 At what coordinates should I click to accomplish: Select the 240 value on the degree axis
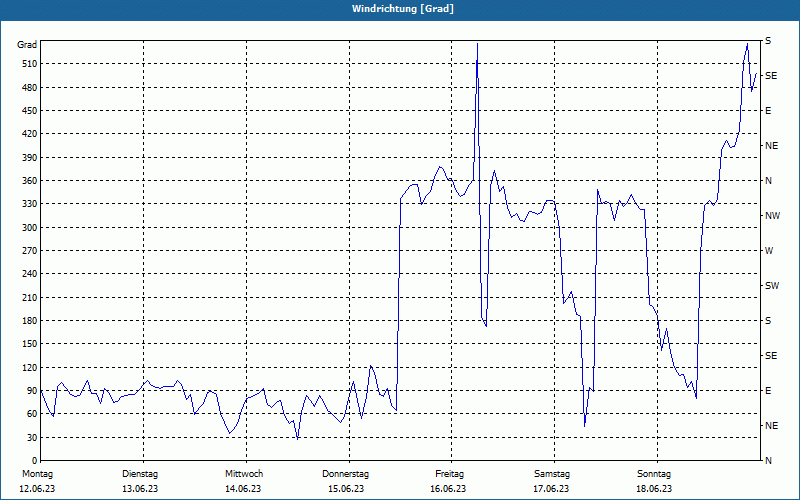pos(30,274)
